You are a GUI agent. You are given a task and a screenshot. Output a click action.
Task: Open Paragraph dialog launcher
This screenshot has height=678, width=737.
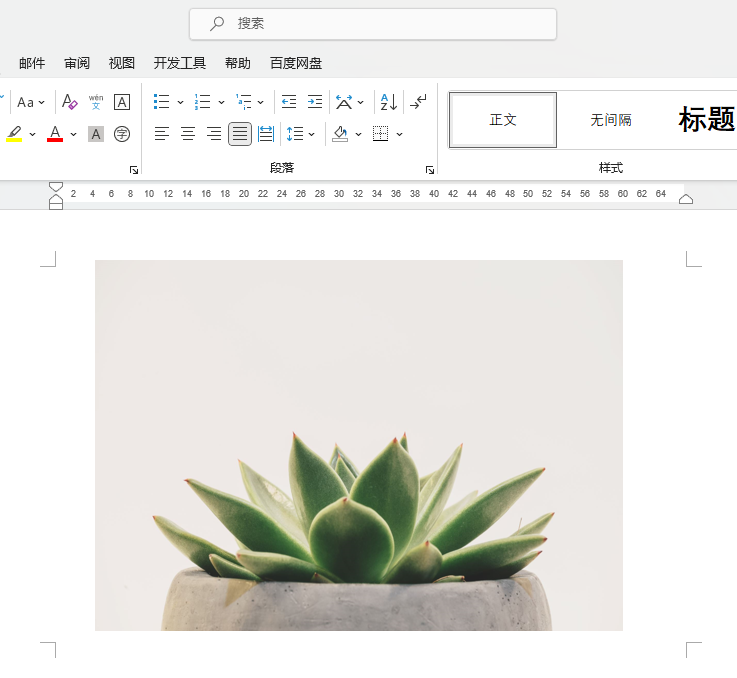tap(430, 170)
